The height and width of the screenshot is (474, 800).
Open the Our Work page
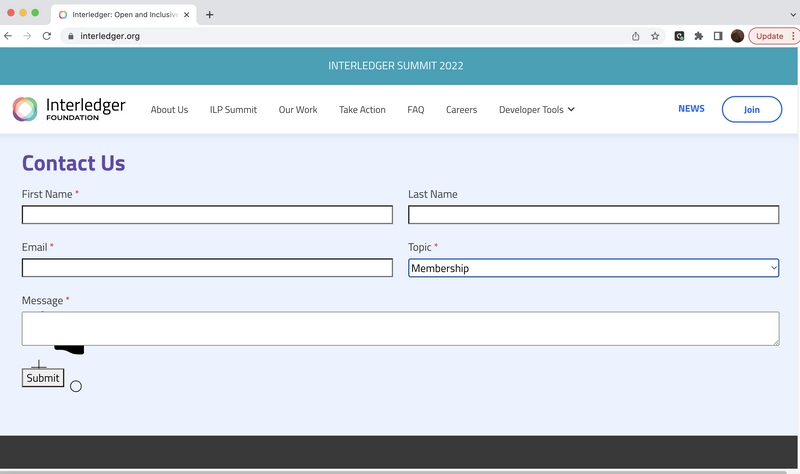(x=298, y=110)
